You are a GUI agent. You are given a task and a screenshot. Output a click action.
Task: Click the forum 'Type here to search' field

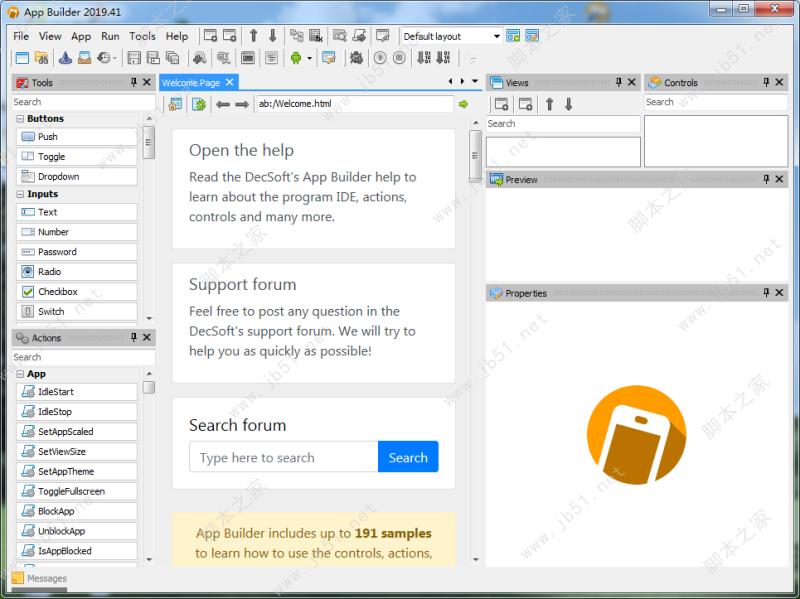284,457
